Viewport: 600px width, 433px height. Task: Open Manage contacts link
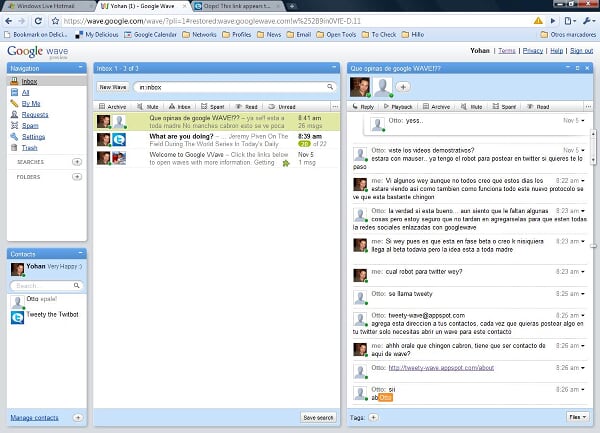pyautogui.click(x=34, y=418)
